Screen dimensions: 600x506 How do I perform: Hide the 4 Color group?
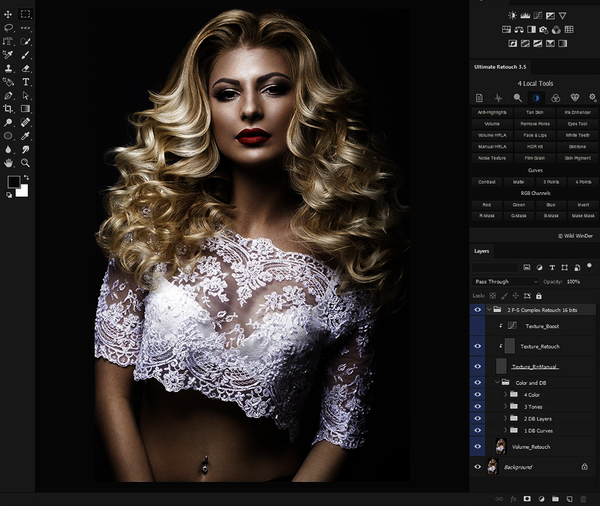pyautogui.click(x=478, y=394)
